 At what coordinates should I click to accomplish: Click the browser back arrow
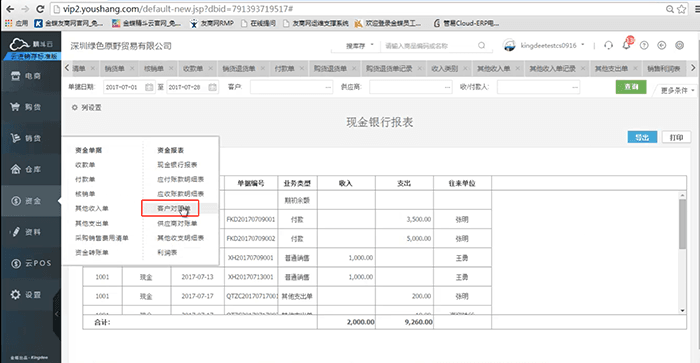(10, 8)
